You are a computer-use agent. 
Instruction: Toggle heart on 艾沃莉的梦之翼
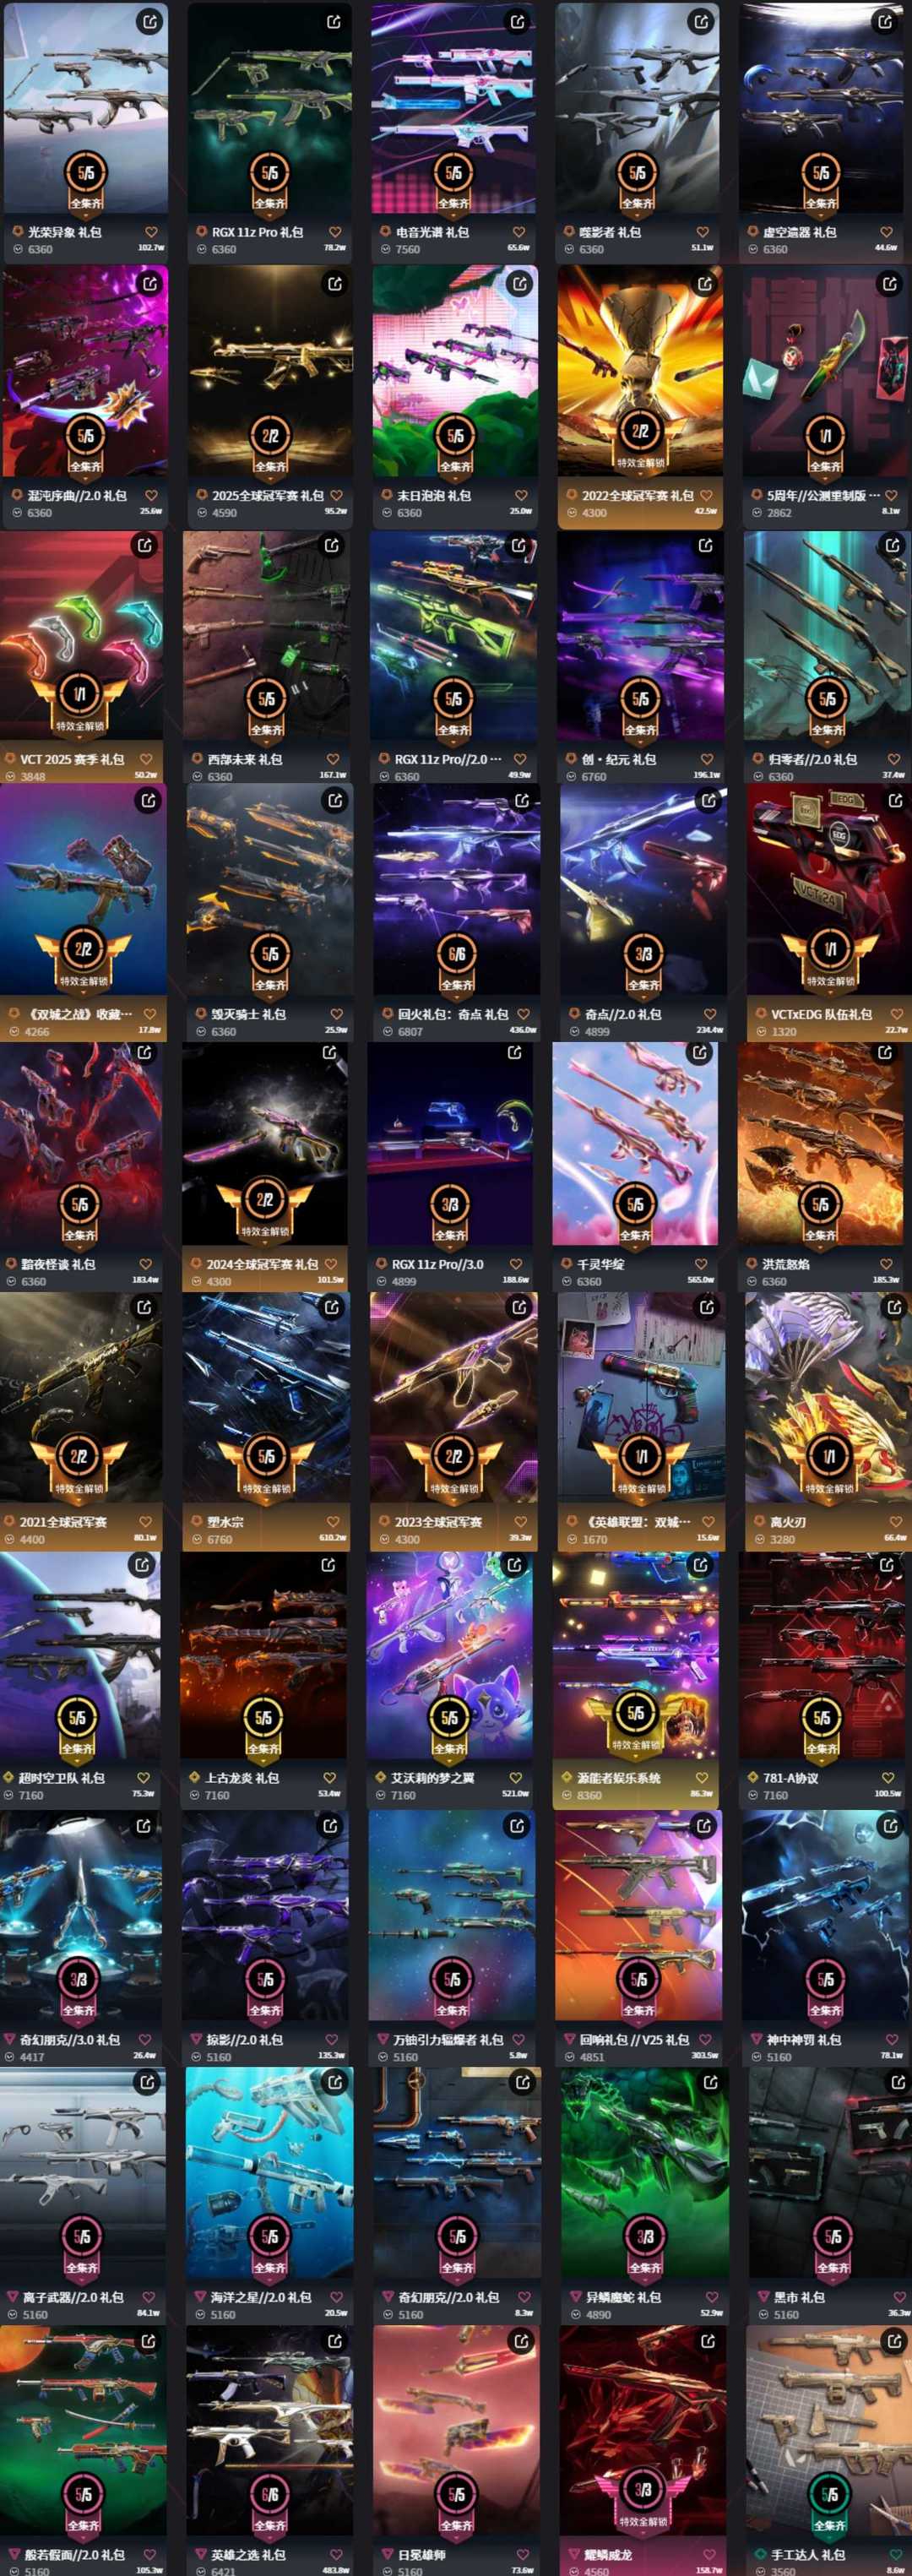click(x=516, y=1778)
